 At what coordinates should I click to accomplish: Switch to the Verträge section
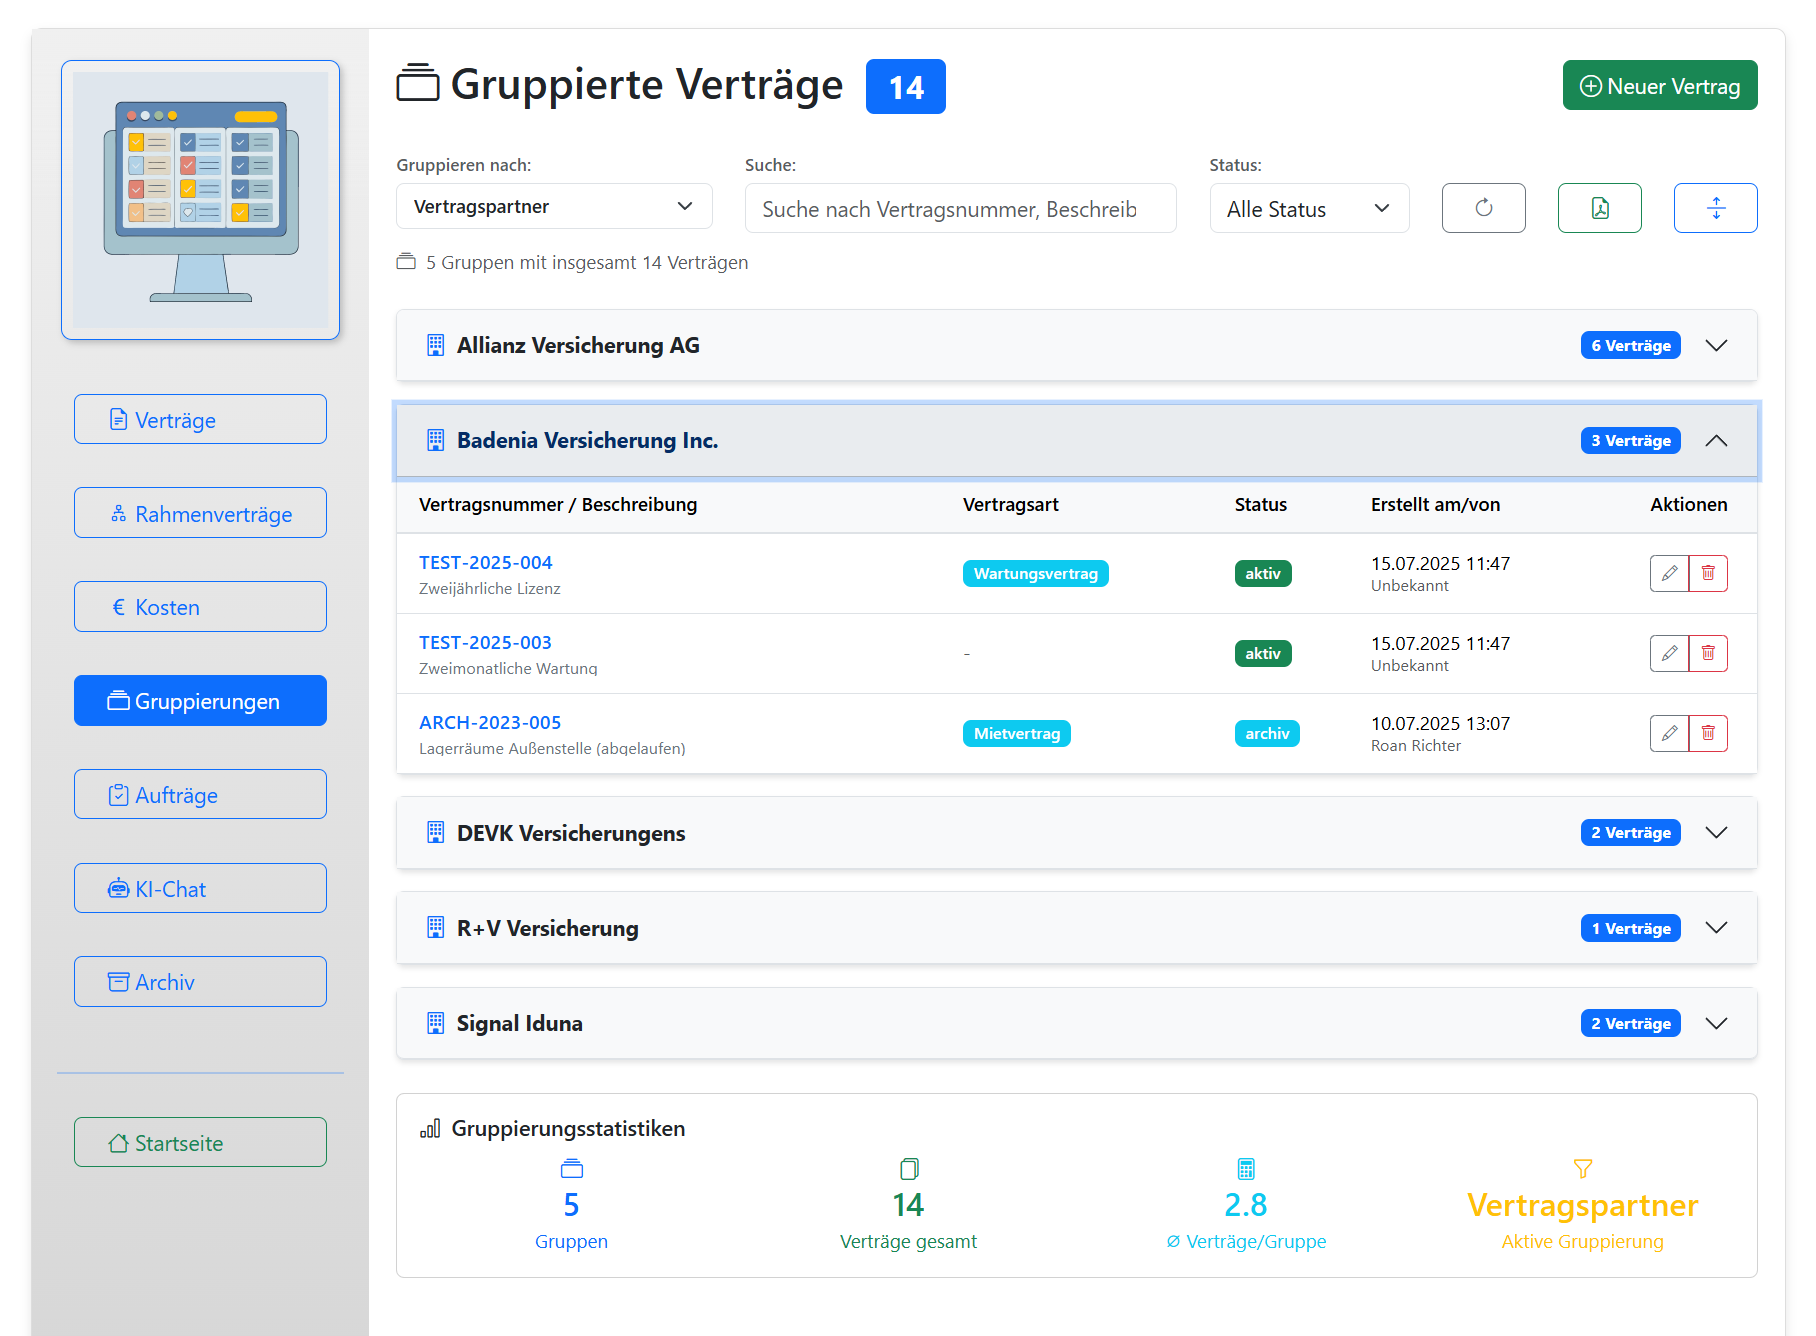coord(200,419)
